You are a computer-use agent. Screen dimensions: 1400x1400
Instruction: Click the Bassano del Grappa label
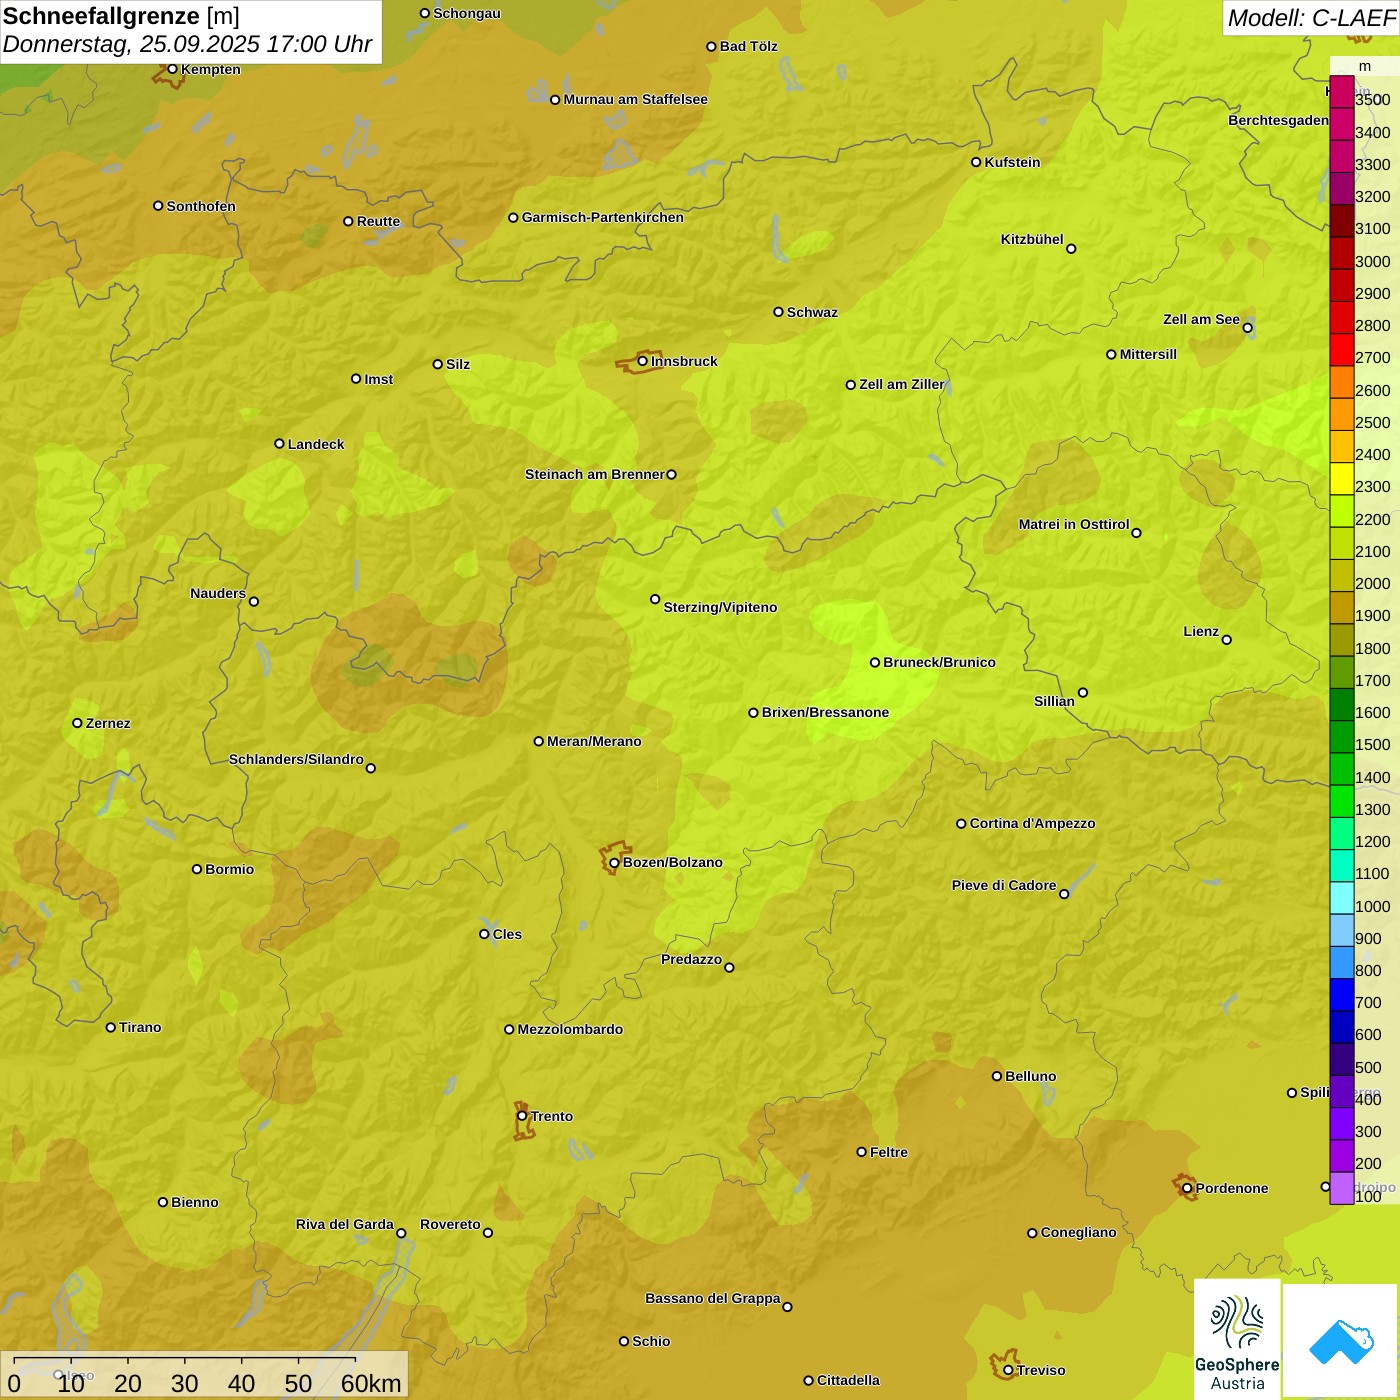coord(712,1299)
